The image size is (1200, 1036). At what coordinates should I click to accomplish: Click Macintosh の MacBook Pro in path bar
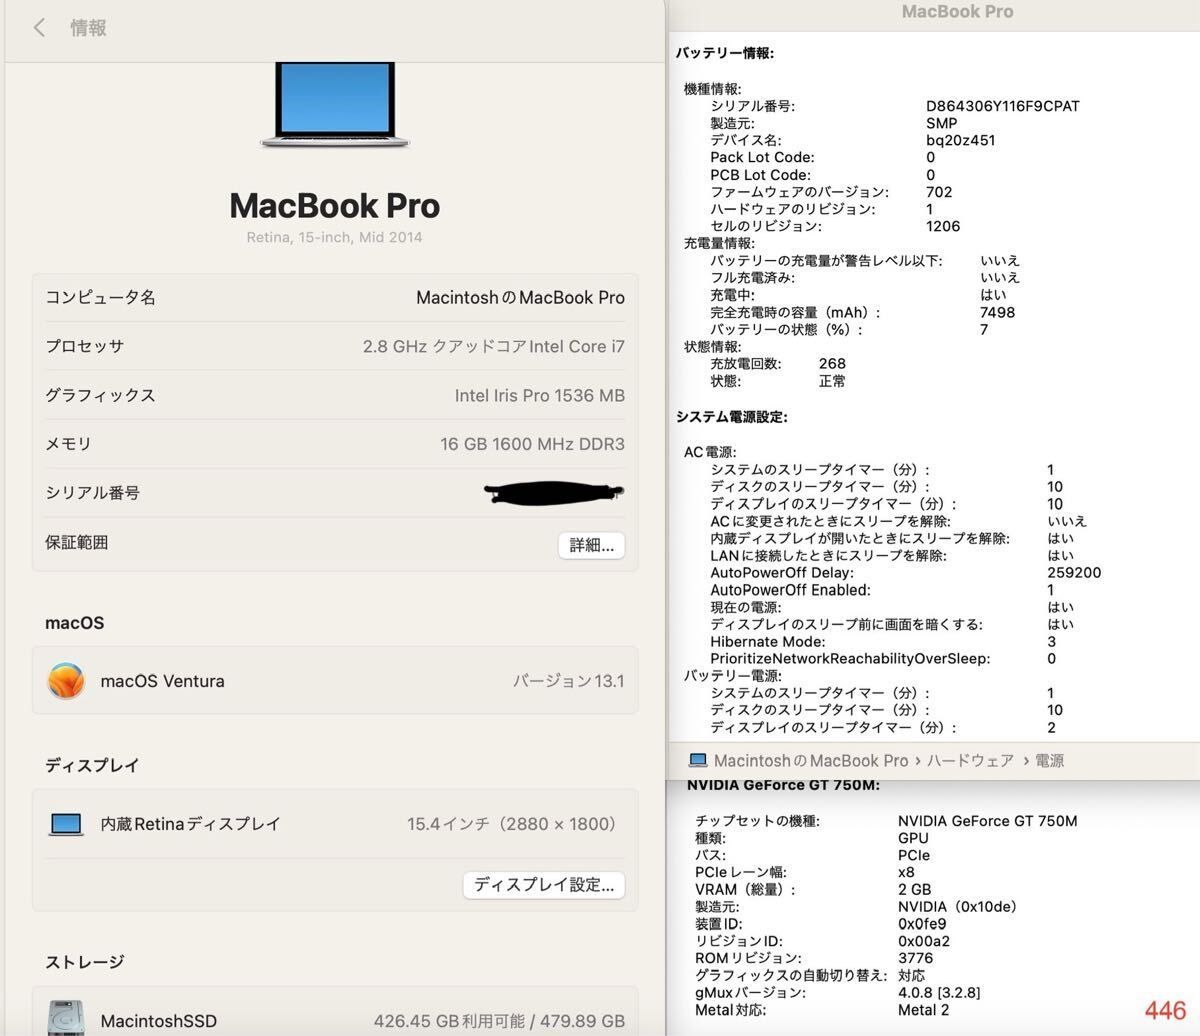coord(811,761)
